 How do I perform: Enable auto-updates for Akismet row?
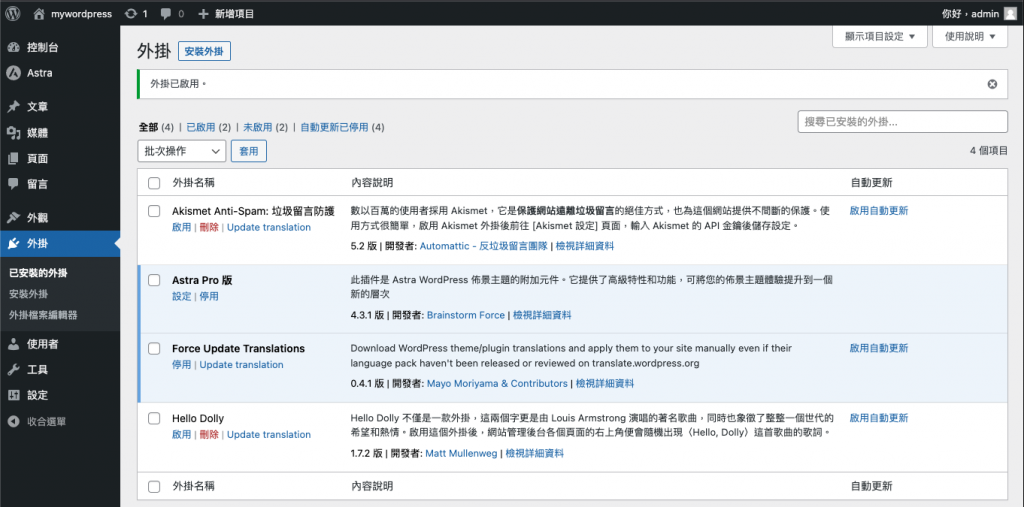pos(879,211)
